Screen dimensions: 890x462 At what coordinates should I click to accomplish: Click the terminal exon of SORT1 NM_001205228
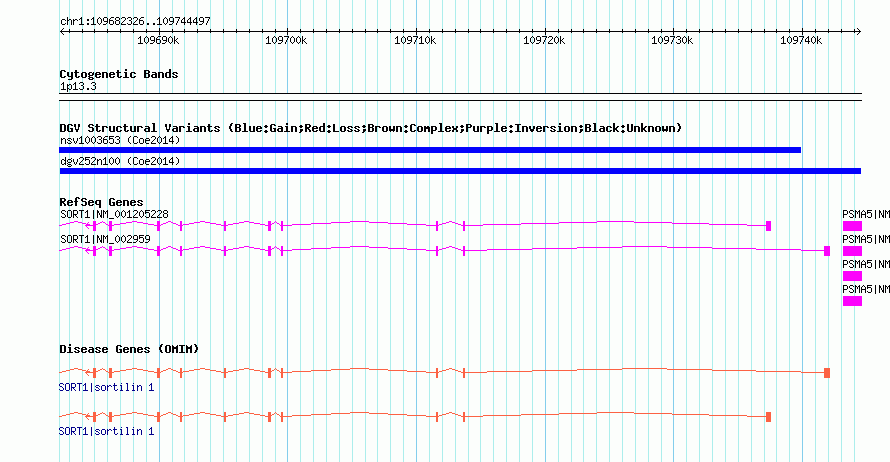pos(769,226)
